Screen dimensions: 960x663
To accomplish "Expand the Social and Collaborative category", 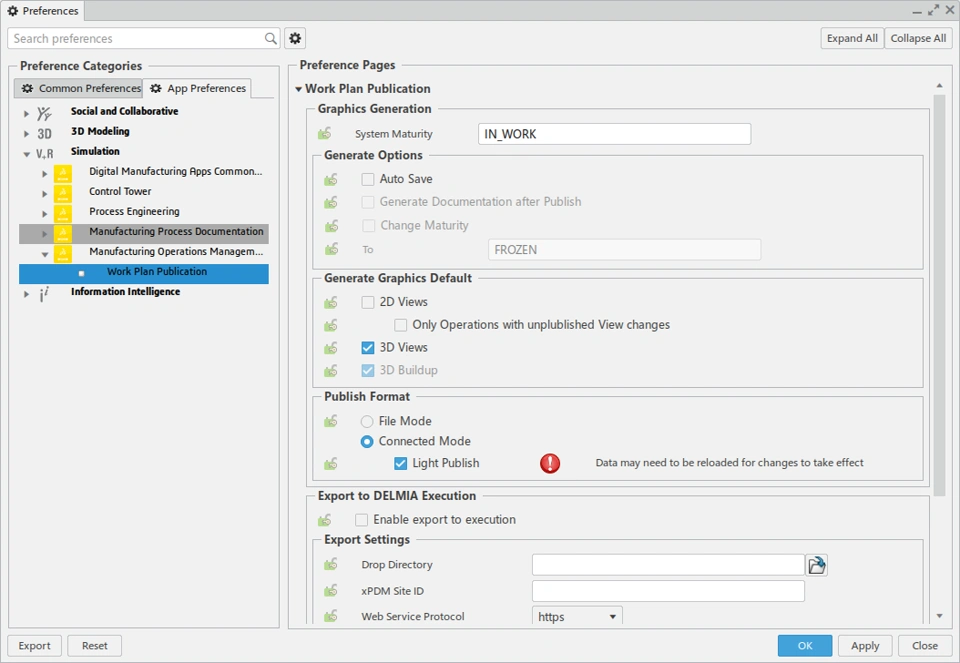I will click(27, 113).
